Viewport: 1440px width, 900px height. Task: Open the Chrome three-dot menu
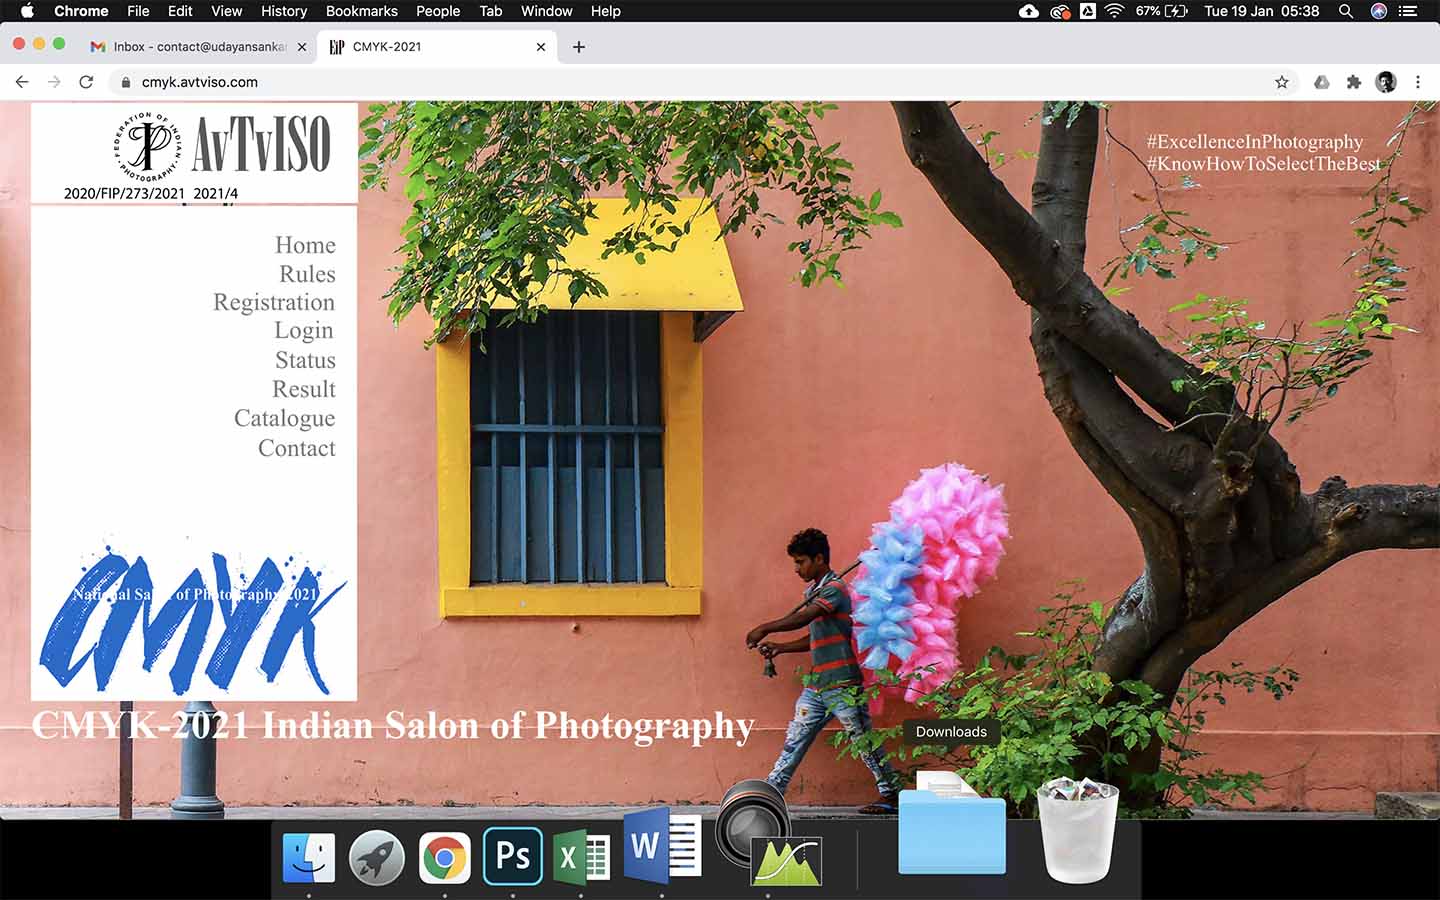pos(1418,82)
